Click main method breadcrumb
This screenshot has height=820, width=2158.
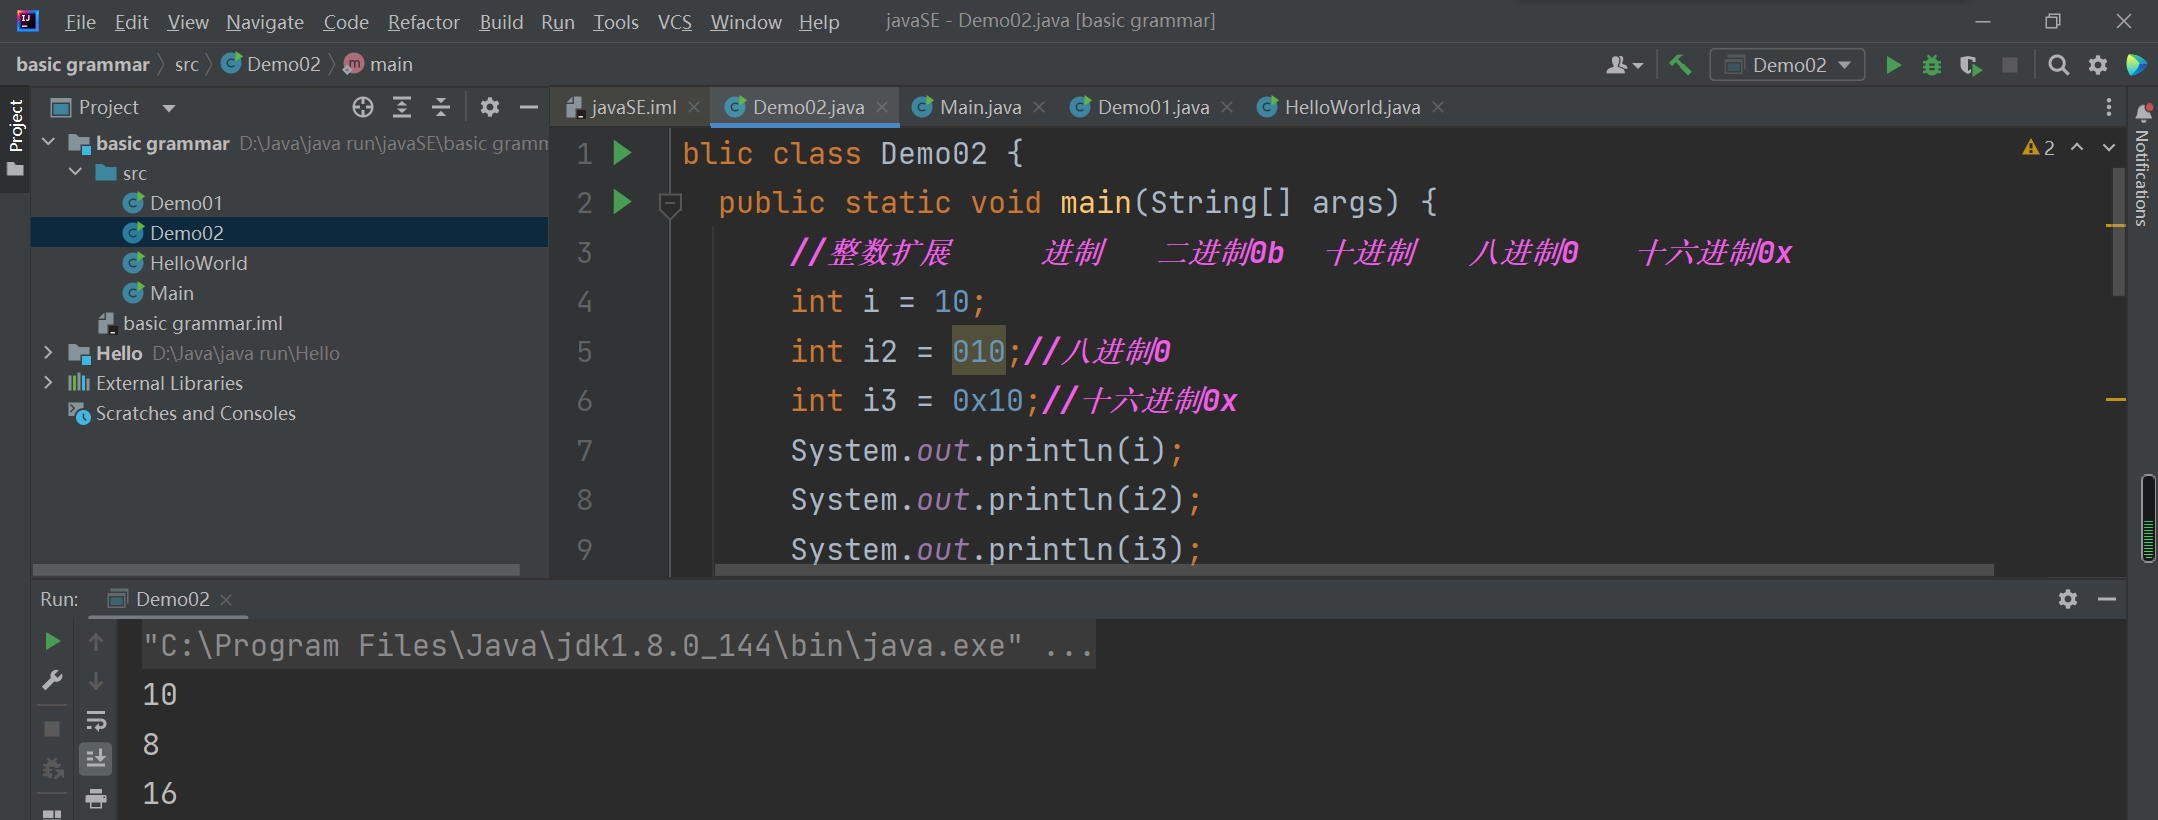click(x=378, y=65)
